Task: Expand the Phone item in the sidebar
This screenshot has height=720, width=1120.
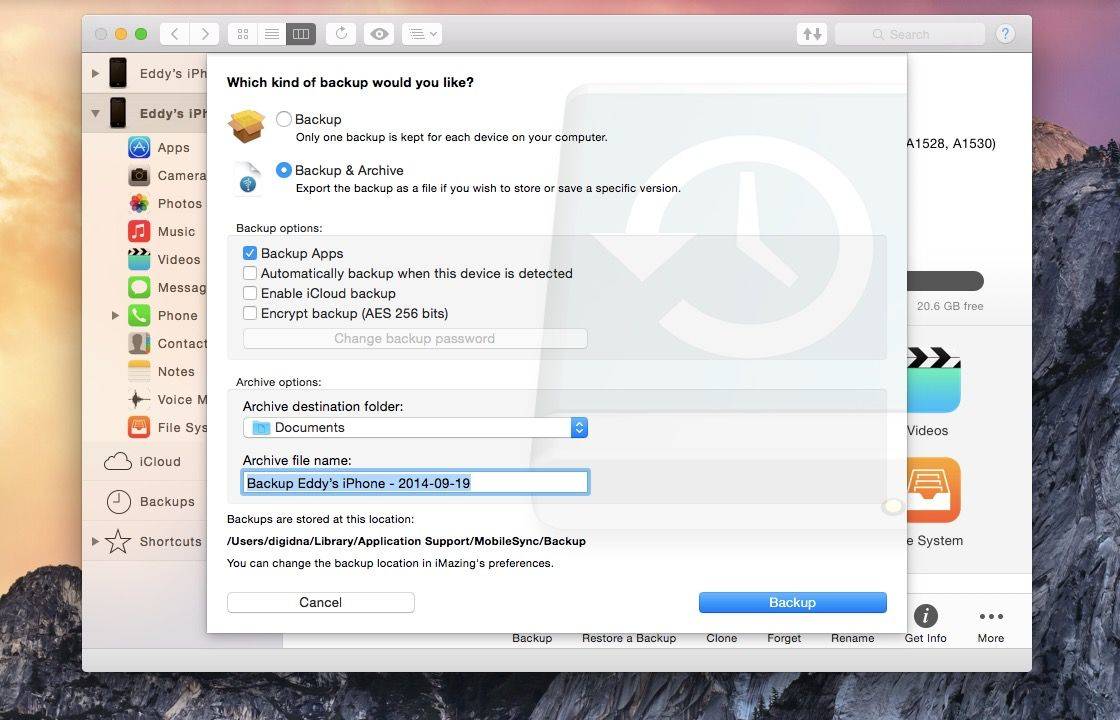Action: (x=116, y=315)
